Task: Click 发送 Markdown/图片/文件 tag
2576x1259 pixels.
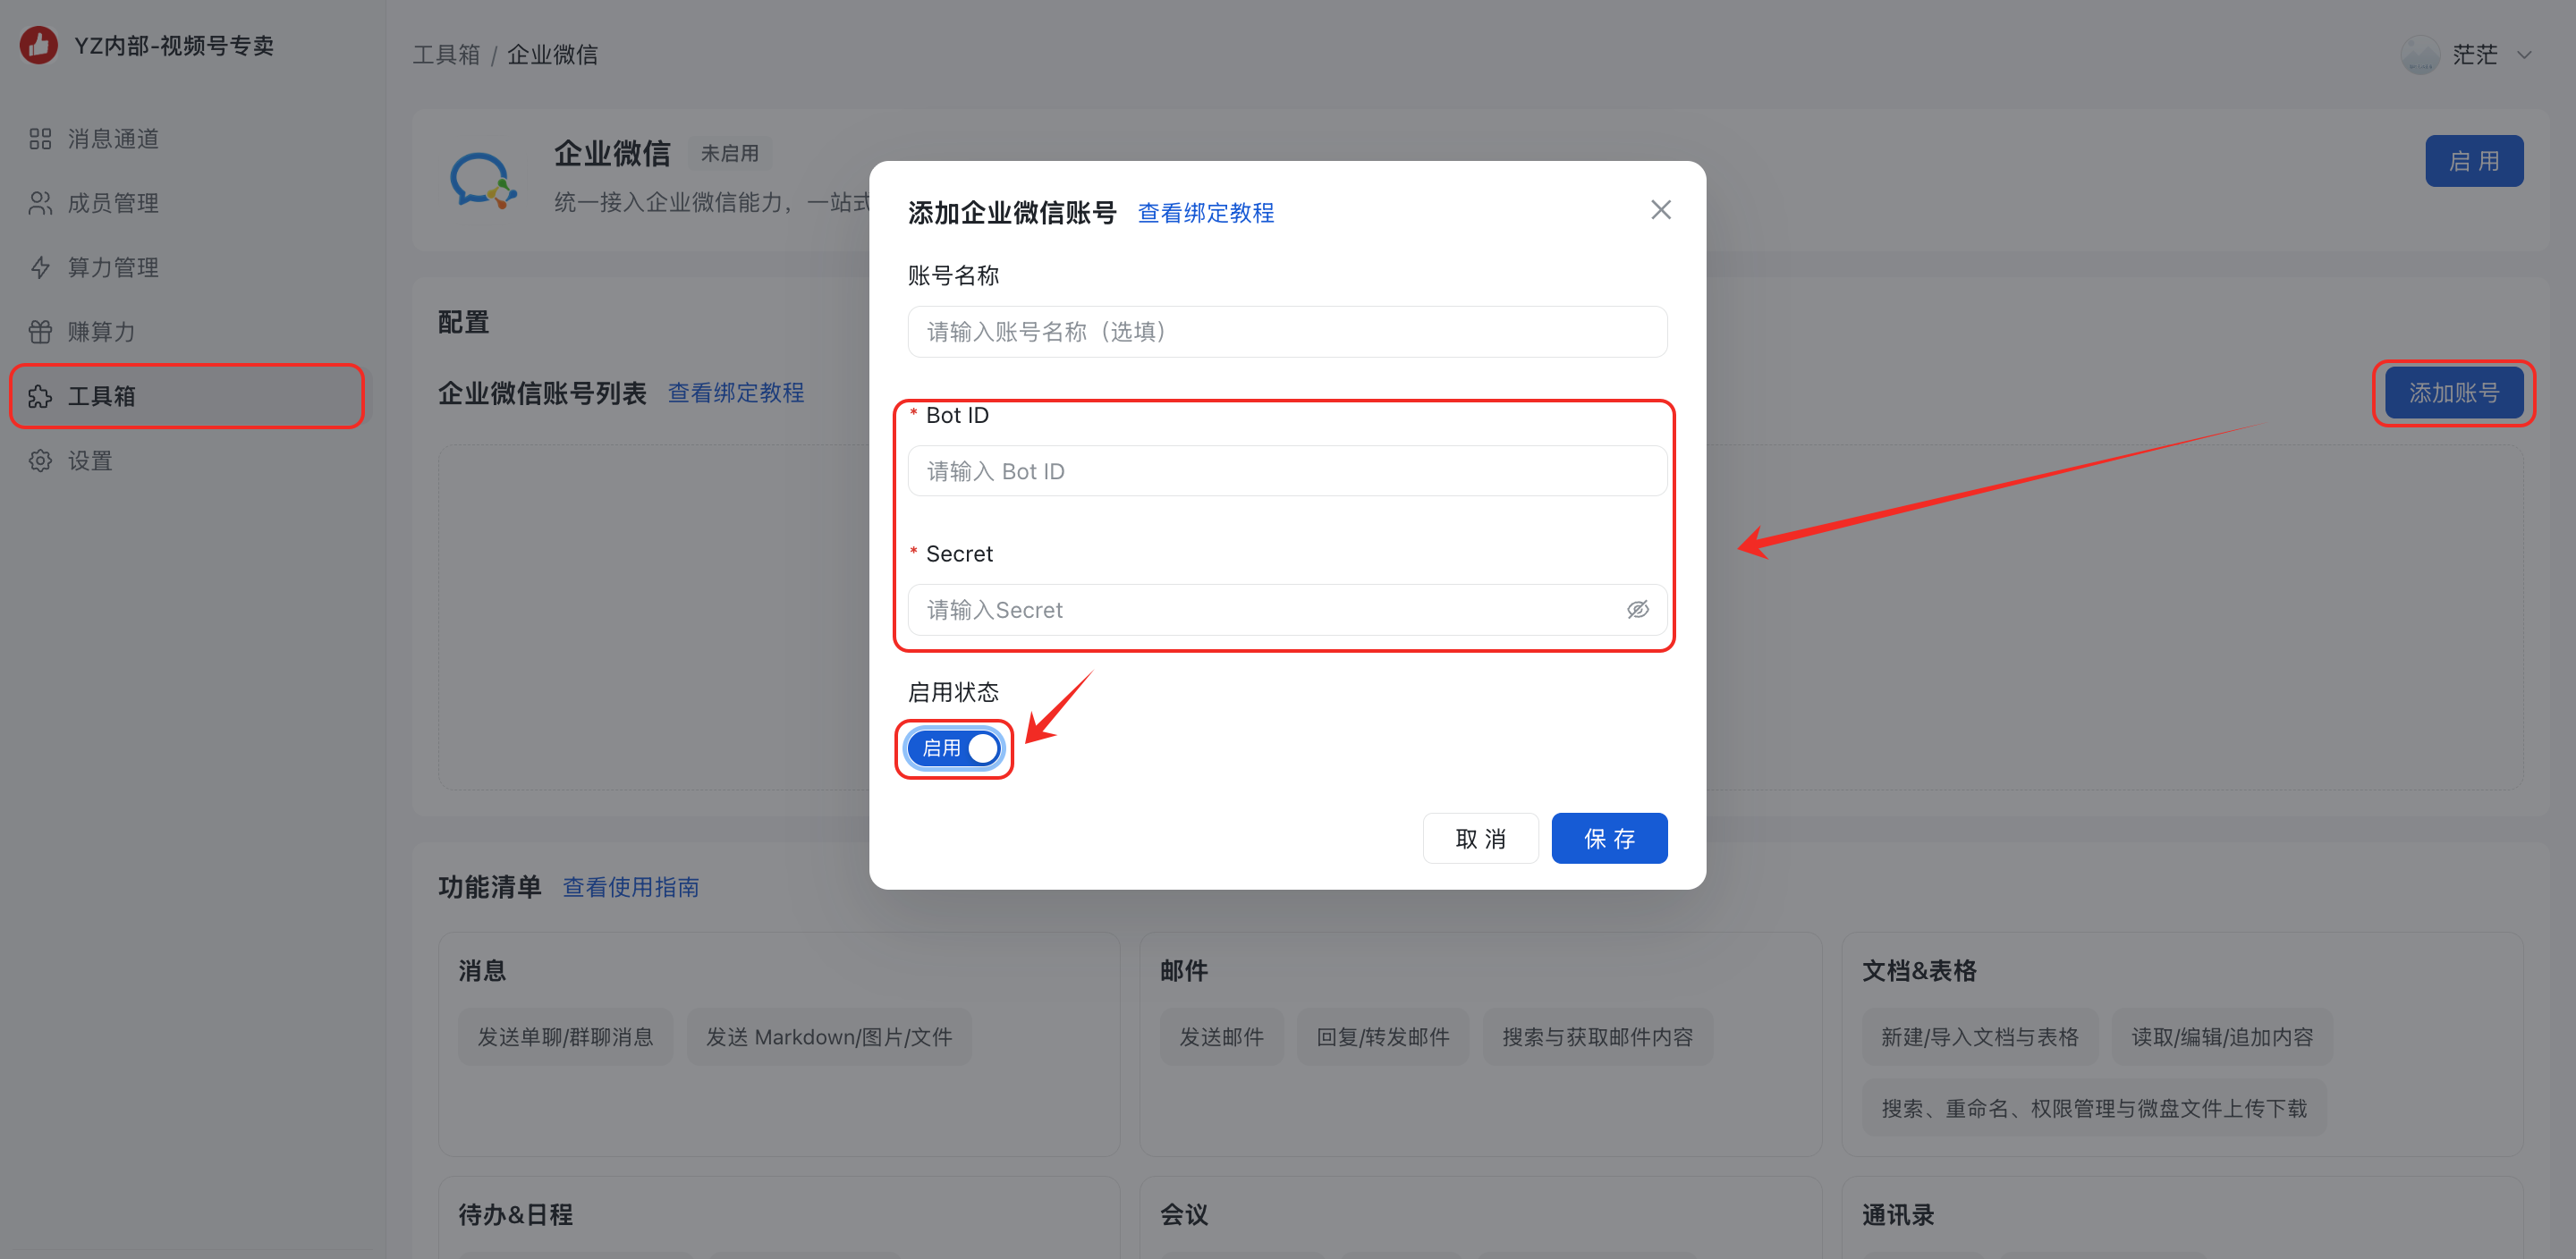Action: click(829, 1037)
